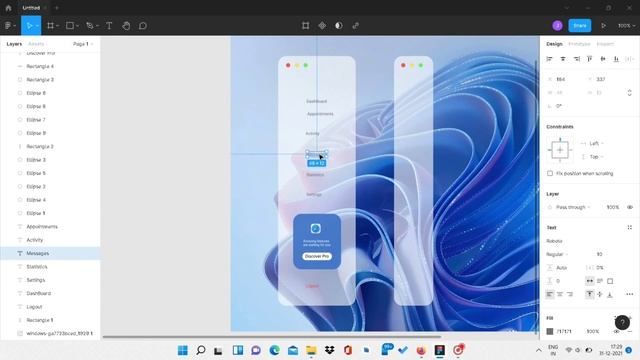640x360 pixels.
Task: Select the Add Comment tool
Action: point(143,26)
